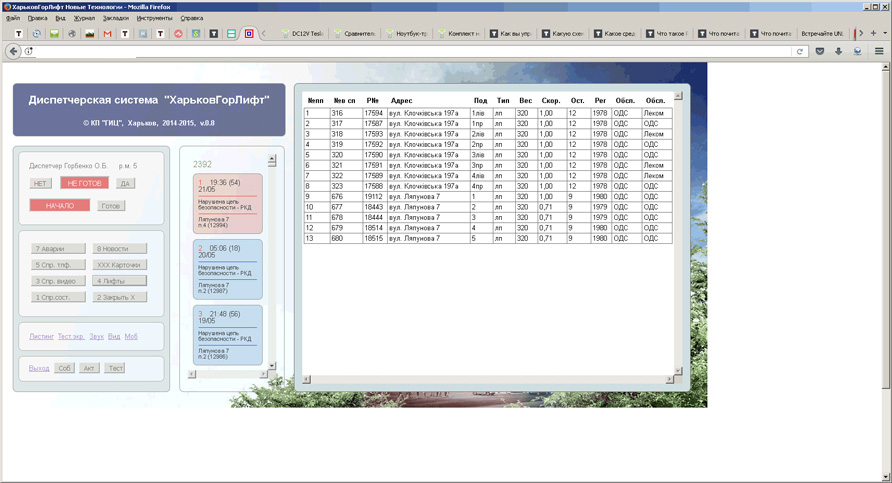Viewport: 892px width, 483px height.
Task: Click the Firefox back navigation arrow
Action: click(14, 51)
